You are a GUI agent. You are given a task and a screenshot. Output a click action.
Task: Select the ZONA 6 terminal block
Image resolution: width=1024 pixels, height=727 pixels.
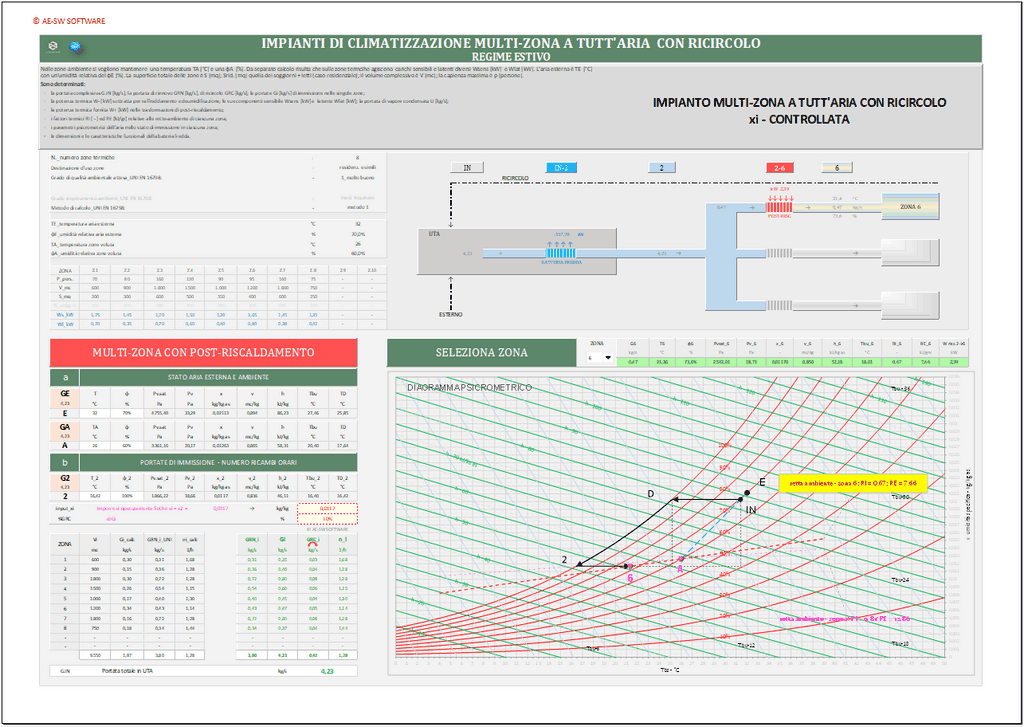pyautogui.click(x=909, y=206)
